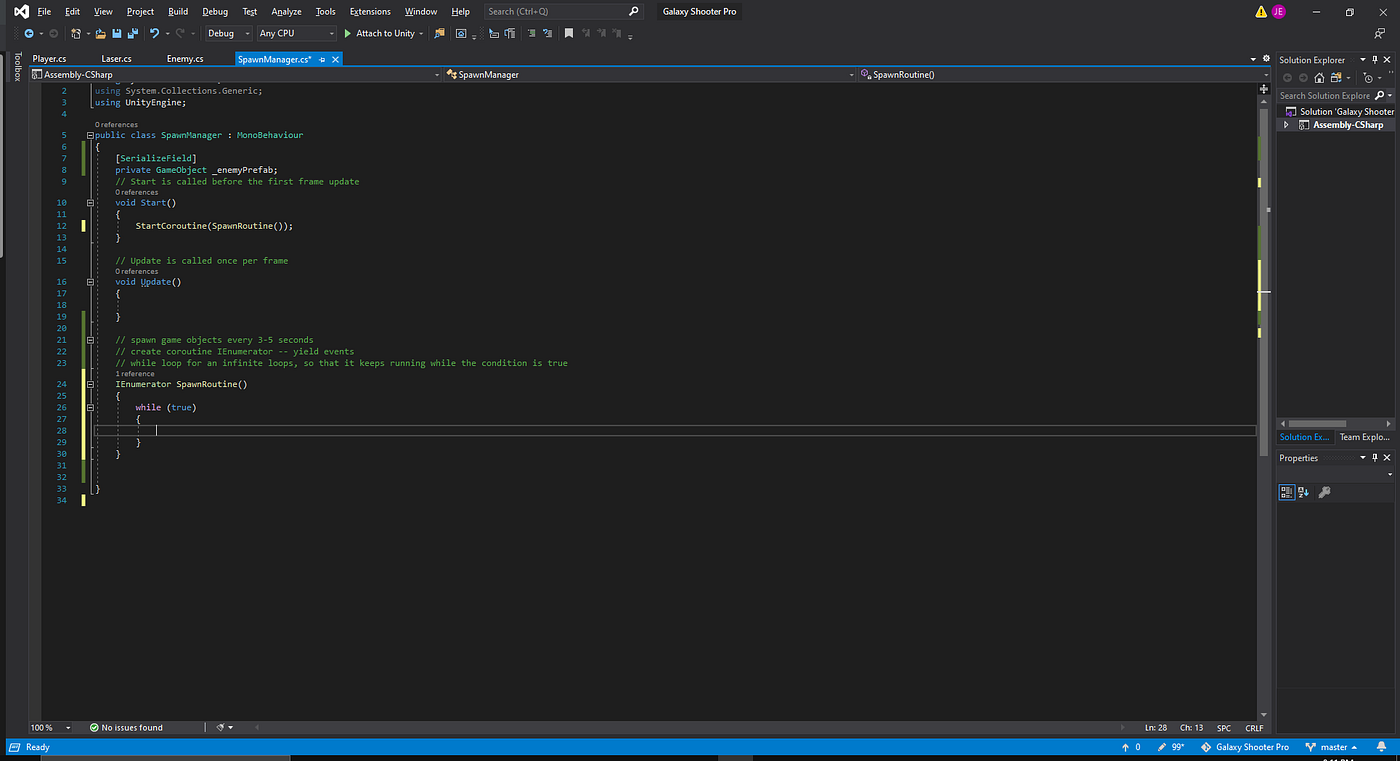Open the Build menu
The height and width of the screenshot is (761, 1400).
[178, 12]
